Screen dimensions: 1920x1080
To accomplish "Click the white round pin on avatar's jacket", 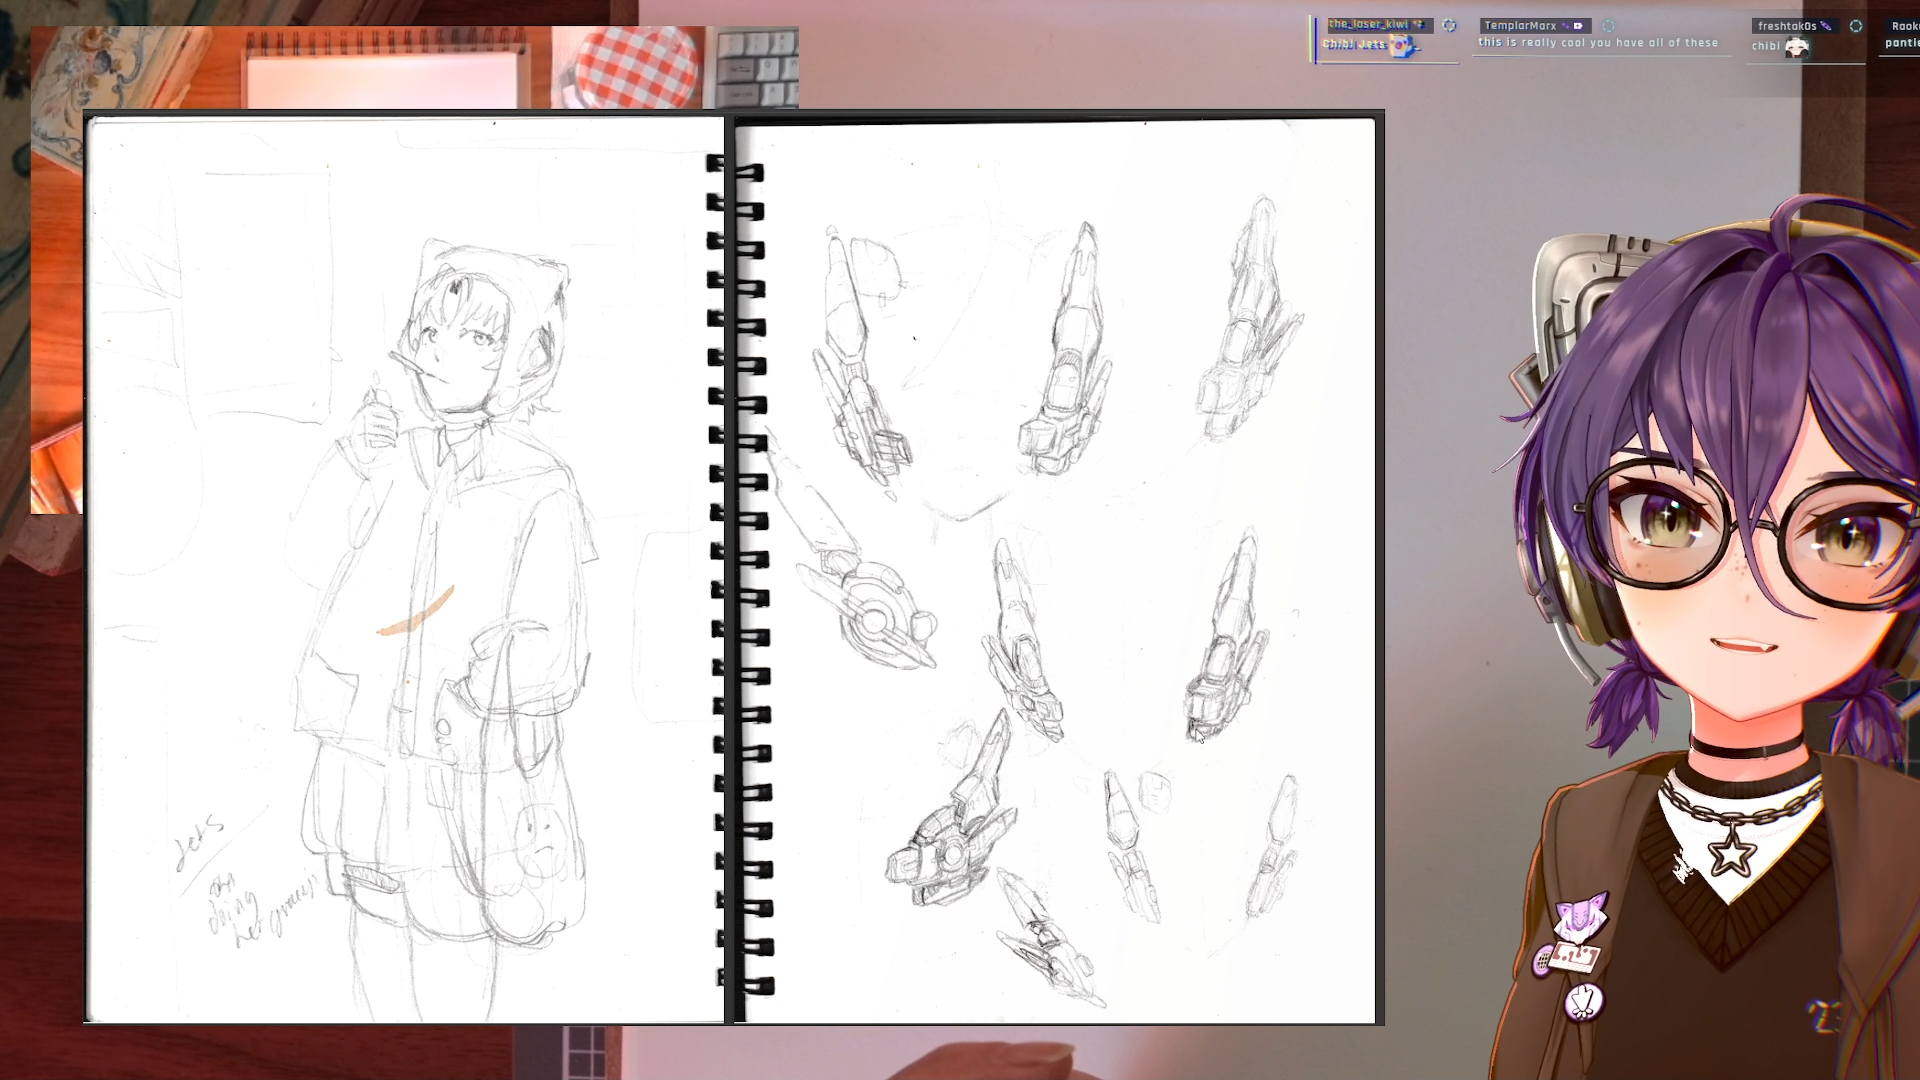I will (1584, 1002).
